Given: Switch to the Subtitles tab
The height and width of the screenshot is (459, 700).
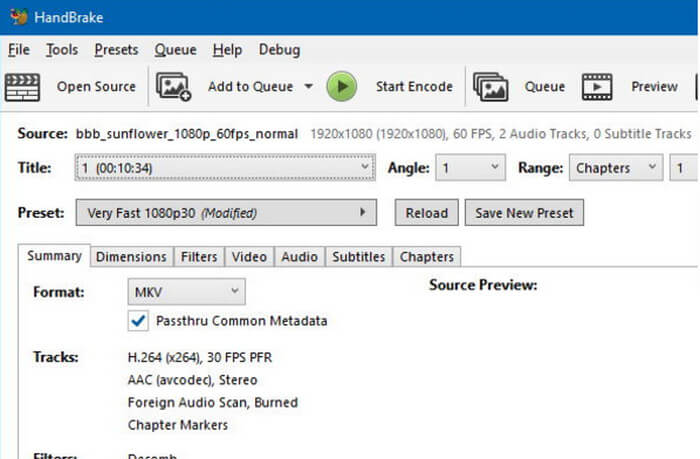Looking at the screenshot, I should tap(358, 257).
